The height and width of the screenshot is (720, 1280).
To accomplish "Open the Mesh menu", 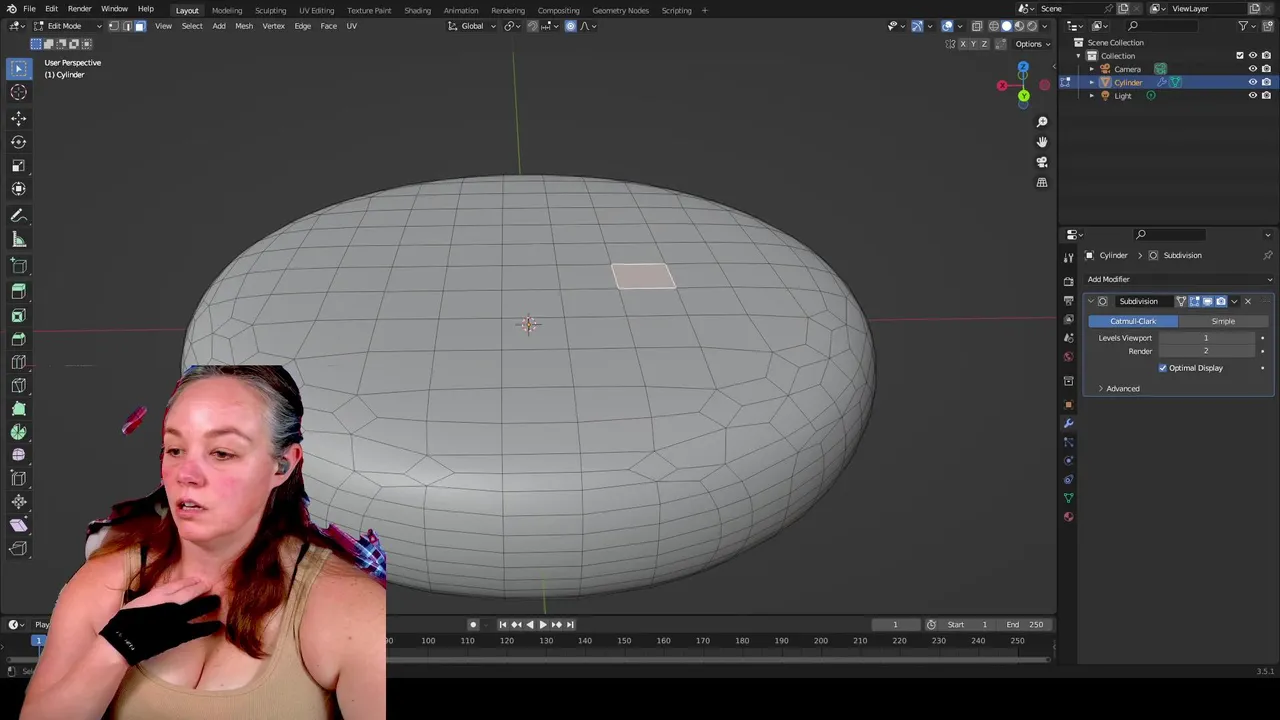I will (244, 26).
